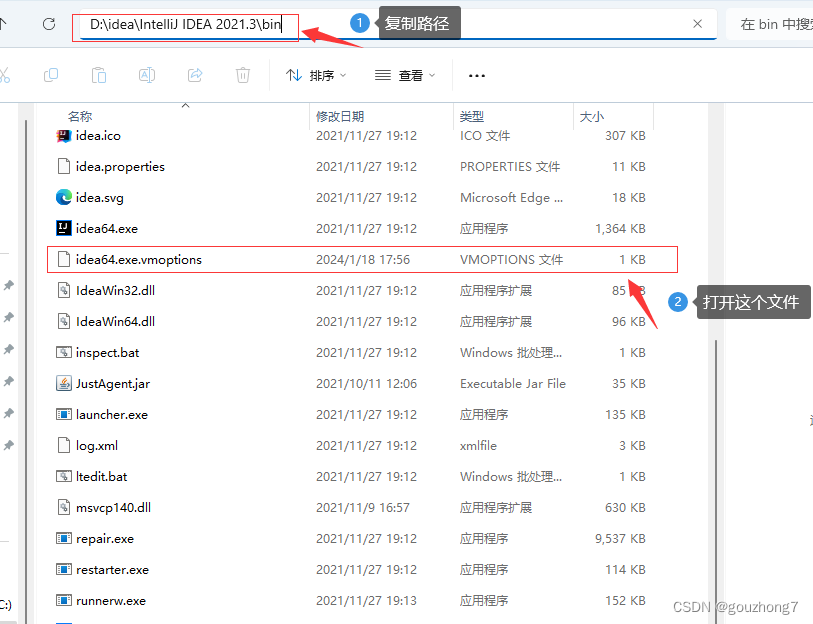Click the Share toolbar icon
The width and height of the screenshot is (813, 624).
click(195, 76)
